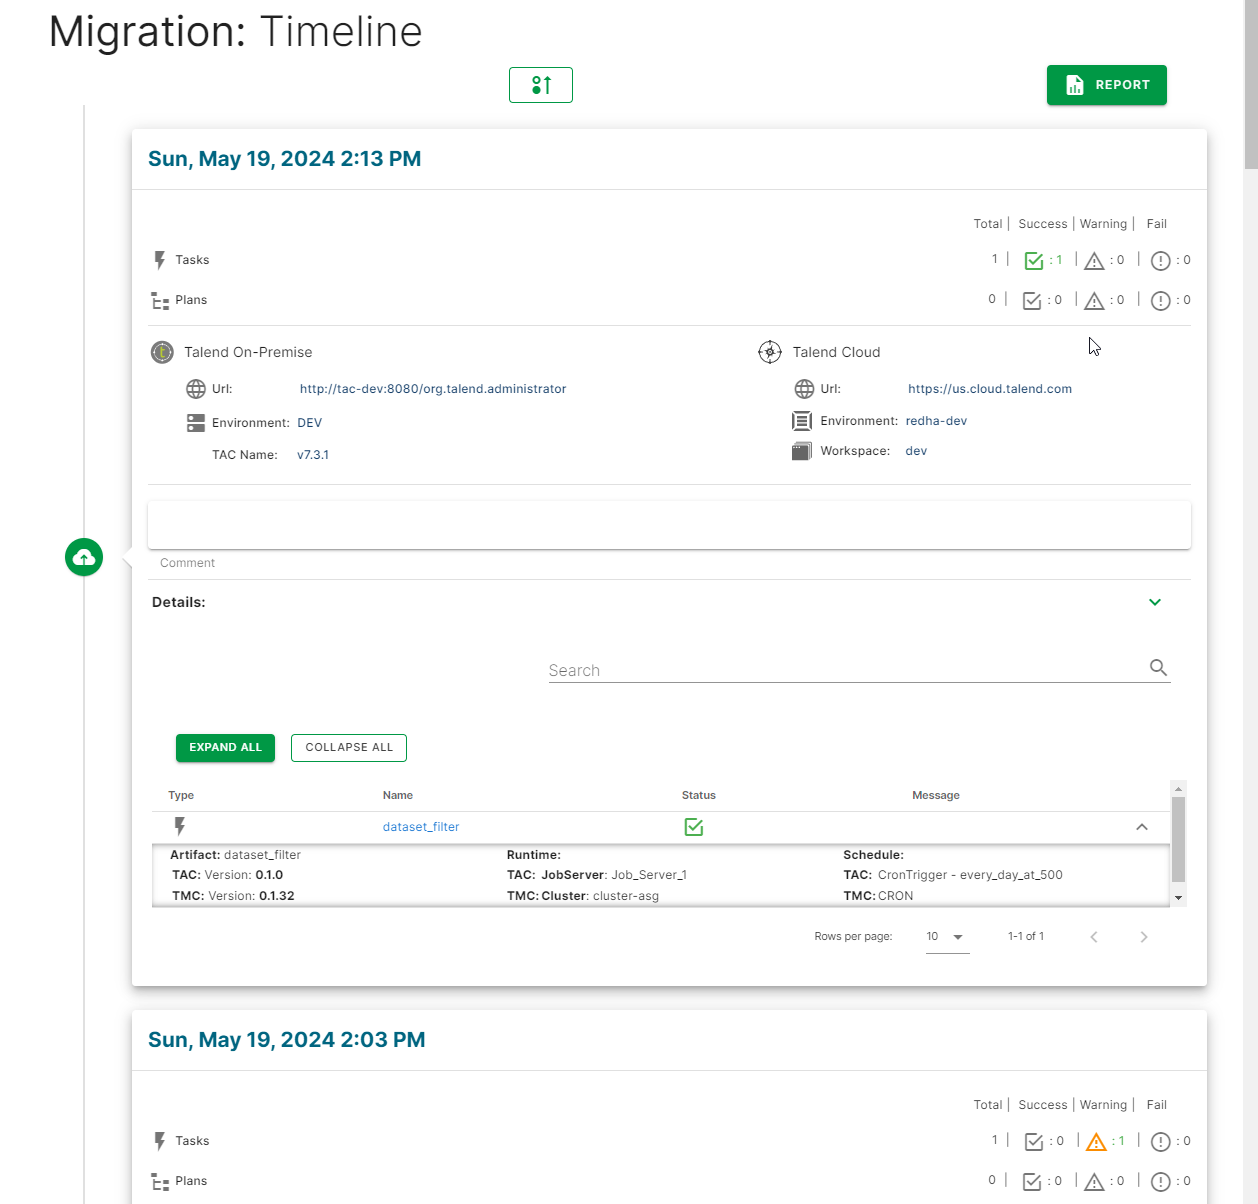
Task: Click the Plans hierarchy icon
Action: tap(160, 300)
